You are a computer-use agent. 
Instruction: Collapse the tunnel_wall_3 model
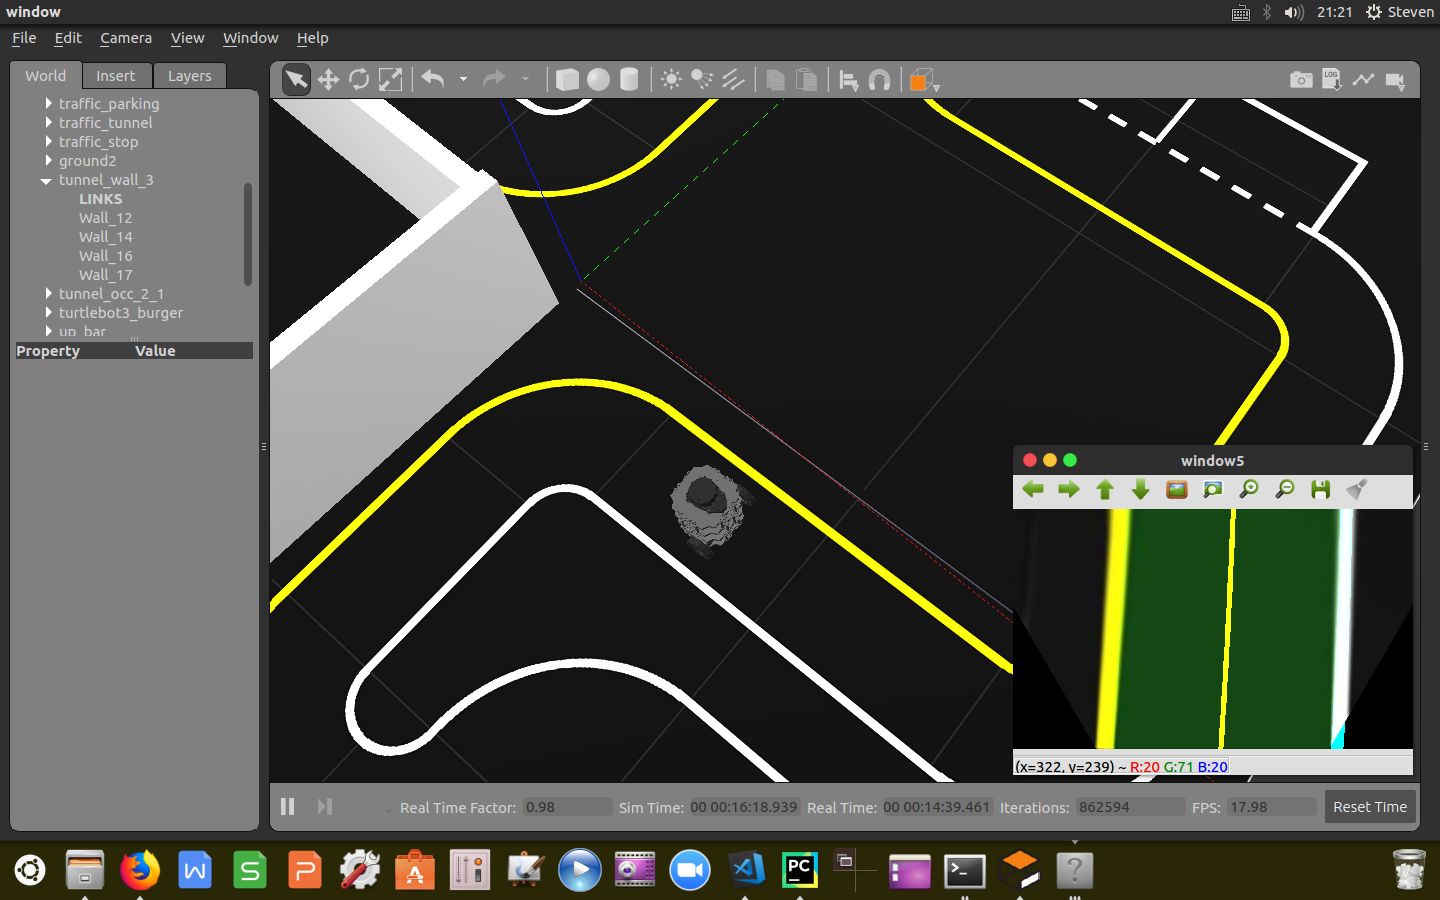[46, 181]
